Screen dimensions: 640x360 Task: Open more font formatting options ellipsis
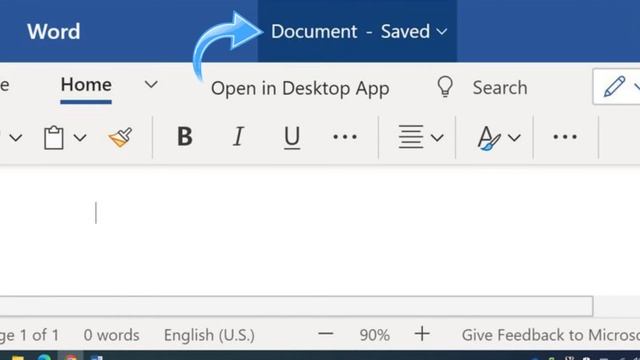(345, 137)
